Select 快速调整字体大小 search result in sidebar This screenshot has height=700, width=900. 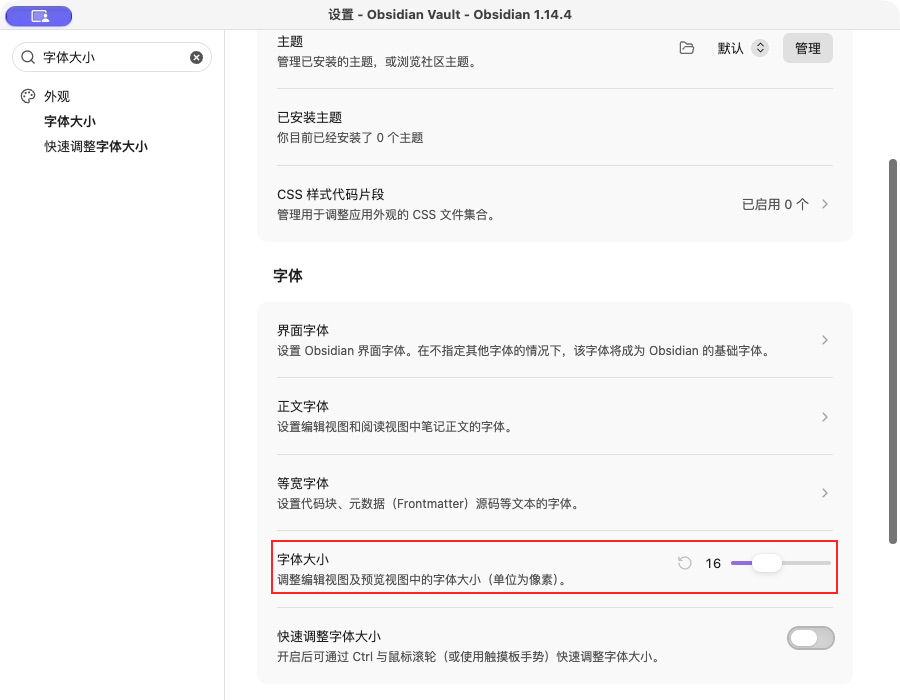[96, 147]
